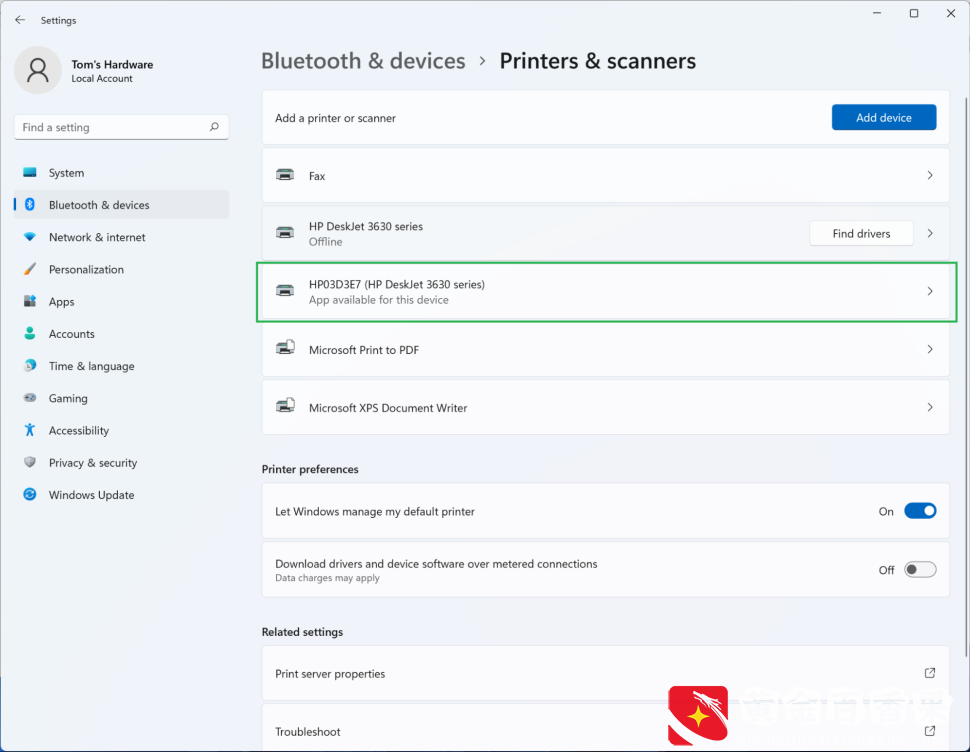Image resolution: width=970 pixels, height=752 pixels.
Task: Toggle Let Windows manage my default printer
Action: pyautogui.click(x=920, y=511)
